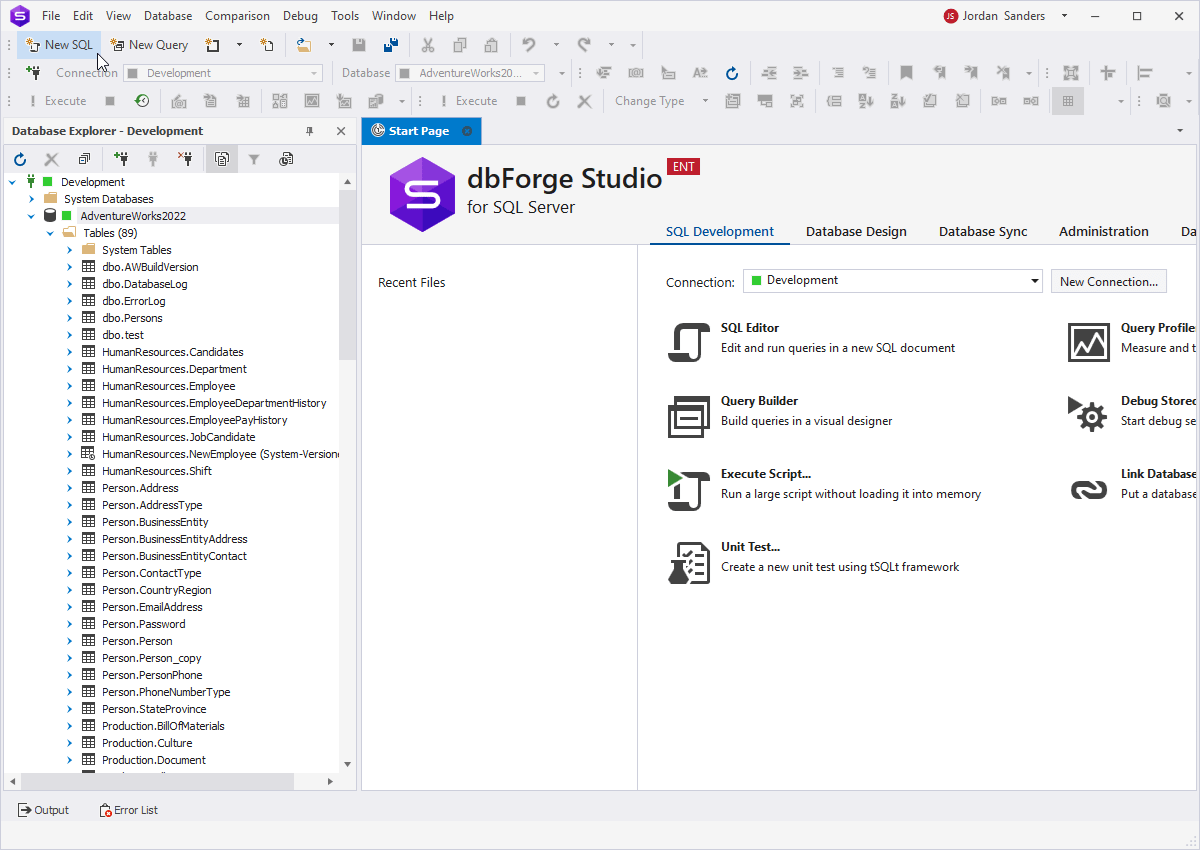Switch to the Database Design tab
The height and width of the screenshot is (850, 1200).
pos(856,231)
